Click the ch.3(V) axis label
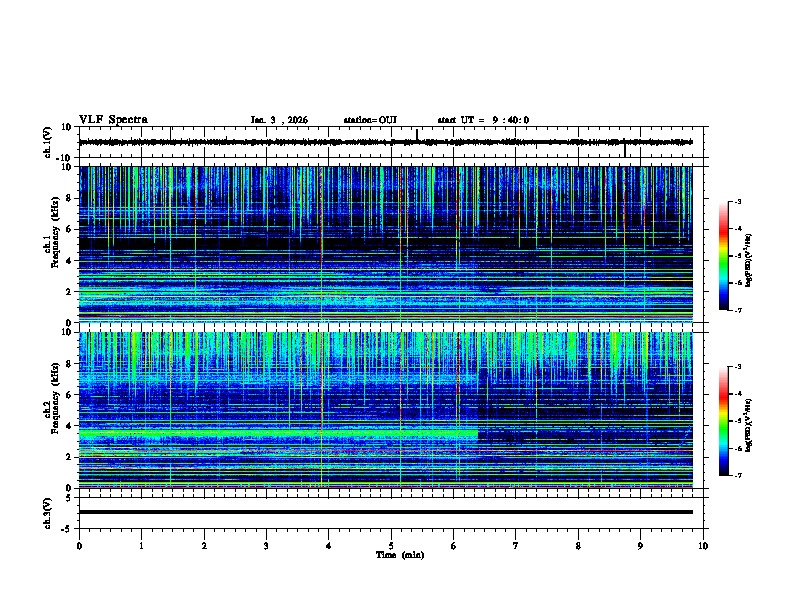Image resolution: width=792 pixels, height=612 pixels. coord(47,513)
